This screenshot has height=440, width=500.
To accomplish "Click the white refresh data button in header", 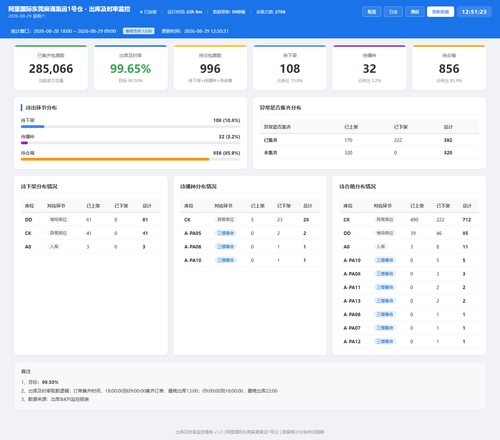I will tap(440, 12).
